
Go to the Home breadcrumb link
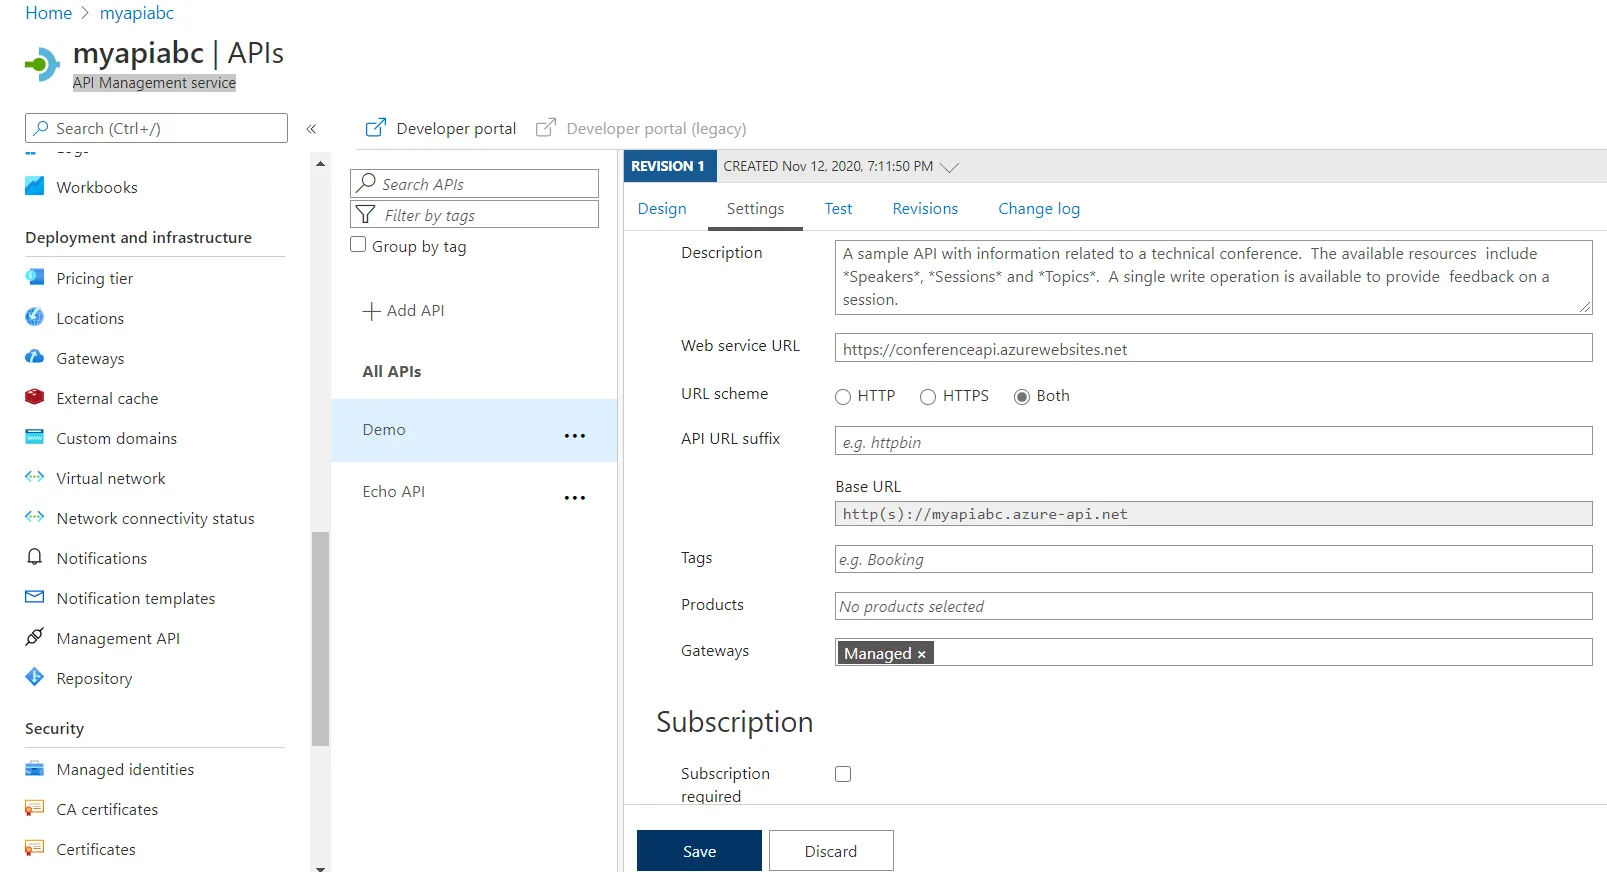tap(49, 13)
